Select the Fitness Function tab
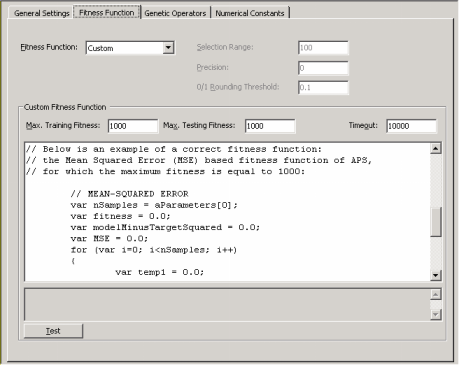The width and height of the screenshot is (459, 365). coord(107,13)
